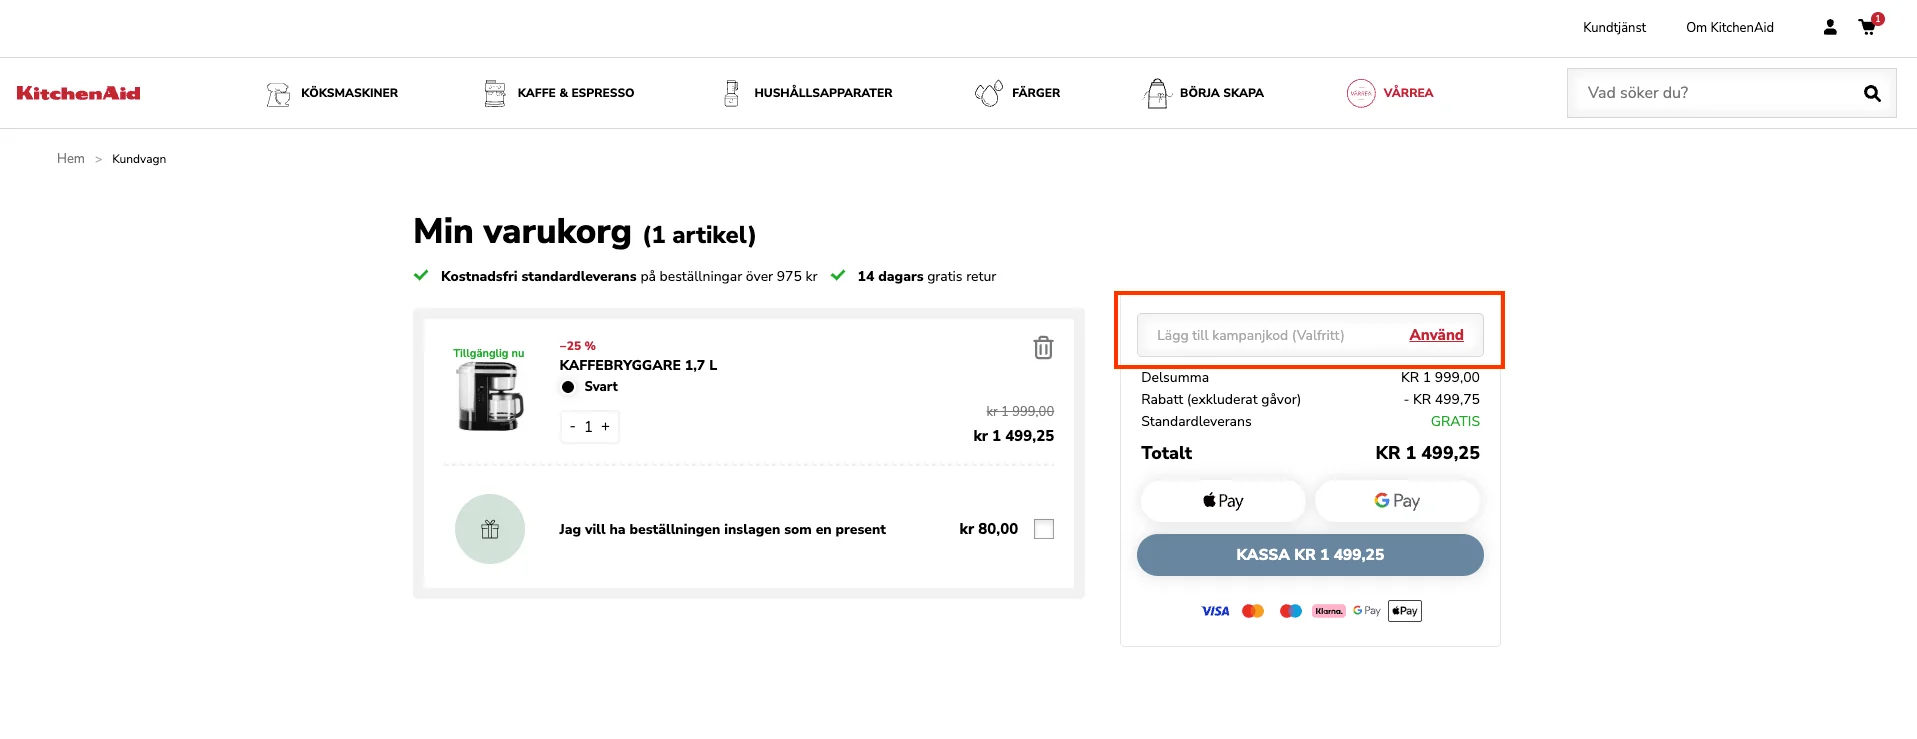Click the gift wrapping kr 80,00 price
1917x739 pixels.
tap(988, 529)
